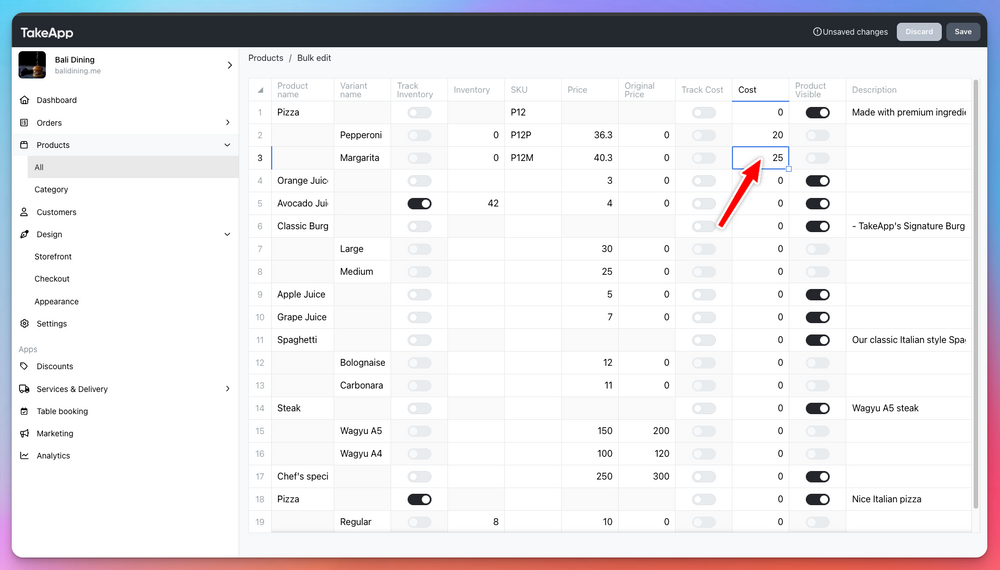Save the bulk edit changes
The height and width of the screenshot is (570, 1000).
coord(962,31)
